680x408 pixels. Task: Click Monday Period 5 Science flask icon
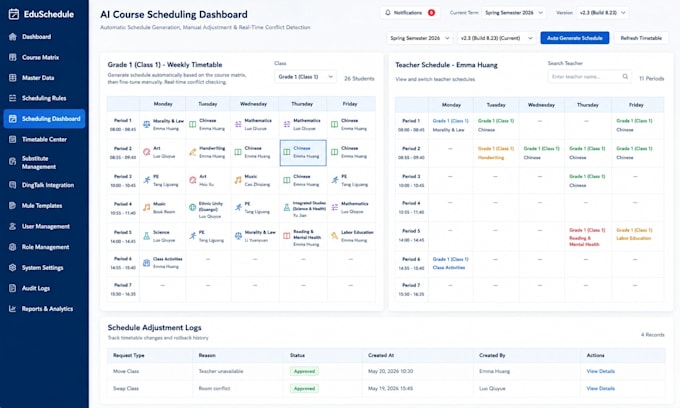click(x=147, y=236)
